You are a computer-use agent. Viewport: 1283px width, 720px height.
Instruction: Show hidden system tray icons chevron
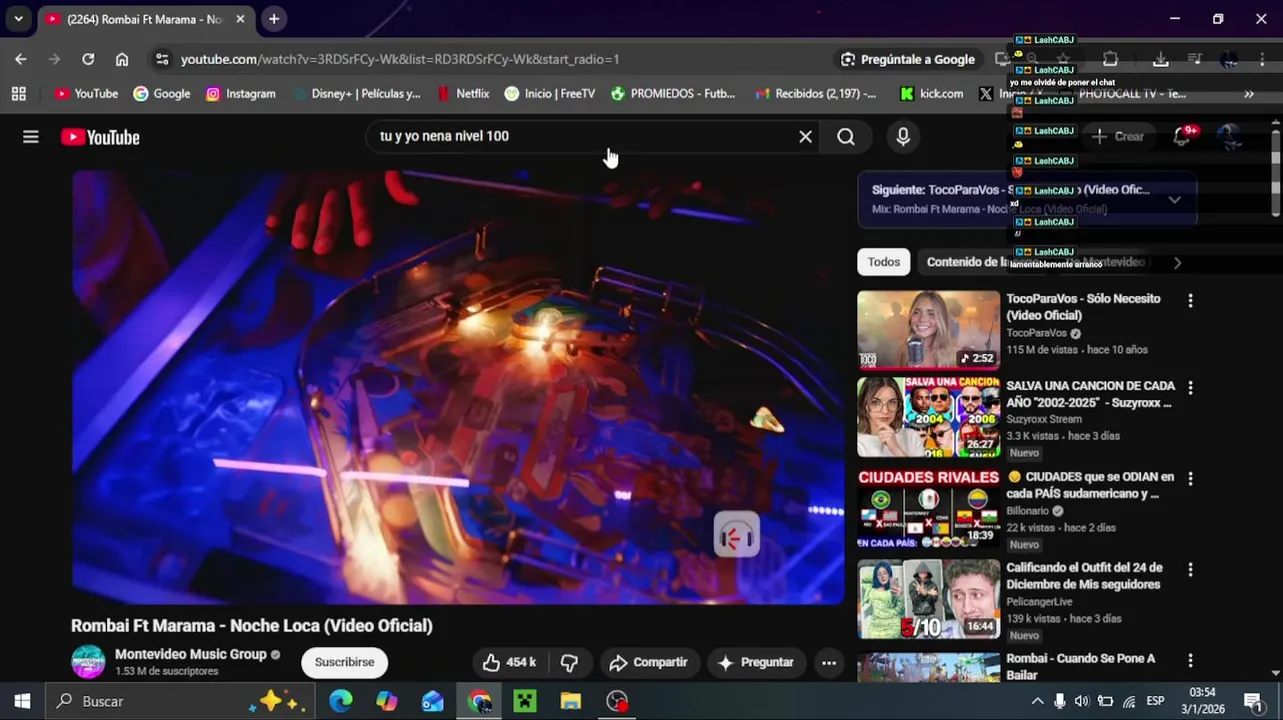tap(1037, 701)
